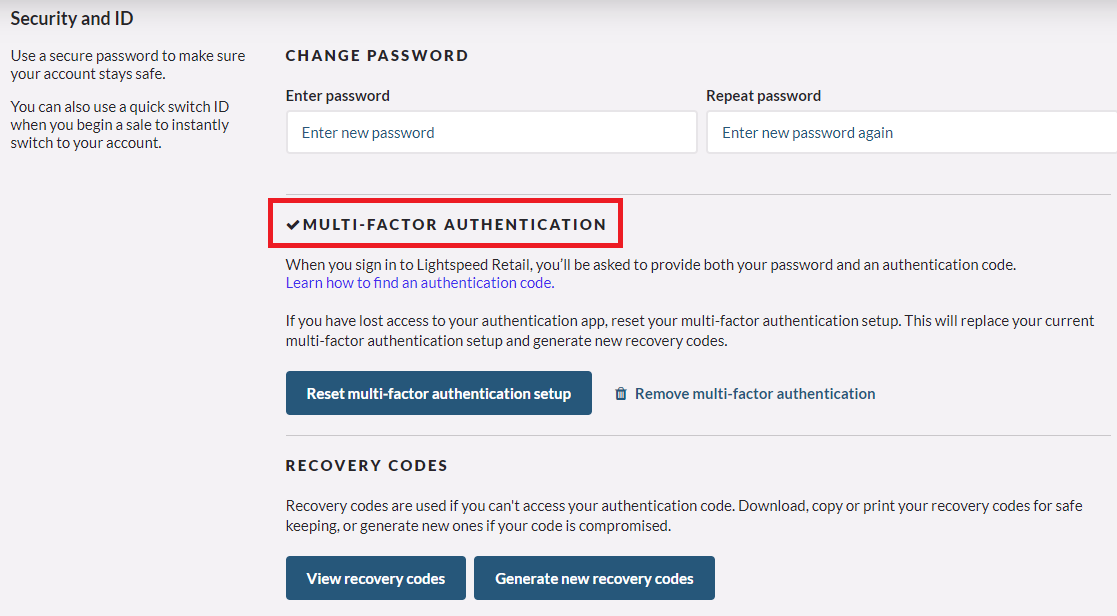The height and width of the screenshot is (616, 1117).
Task: Focus the Enter new password again field
Action: [x=910, y=132]
